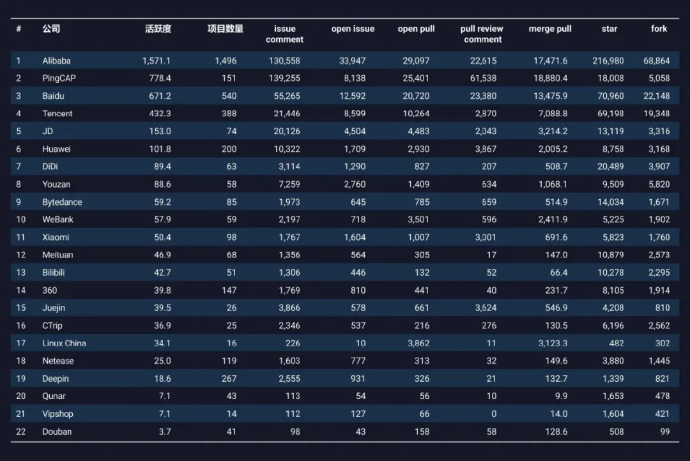This screenshot has height=461, width=690.
Task: Click Alibaba's fork count 68,864
Action: (657, 61)
